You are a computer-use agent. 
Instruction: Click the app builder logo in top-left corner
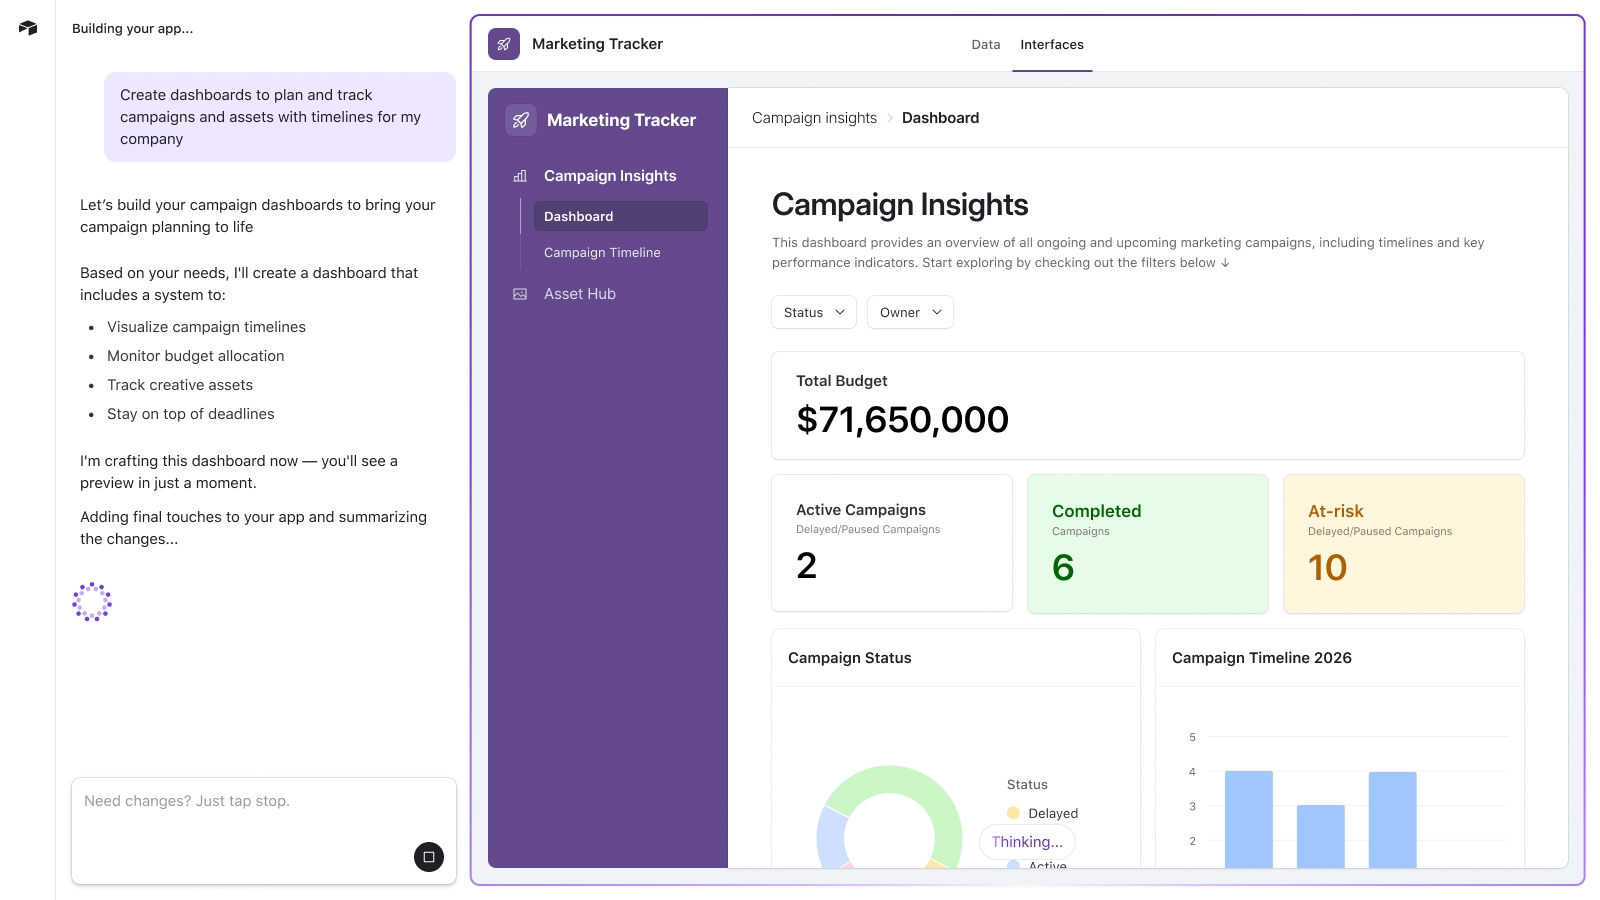(28, 27)
